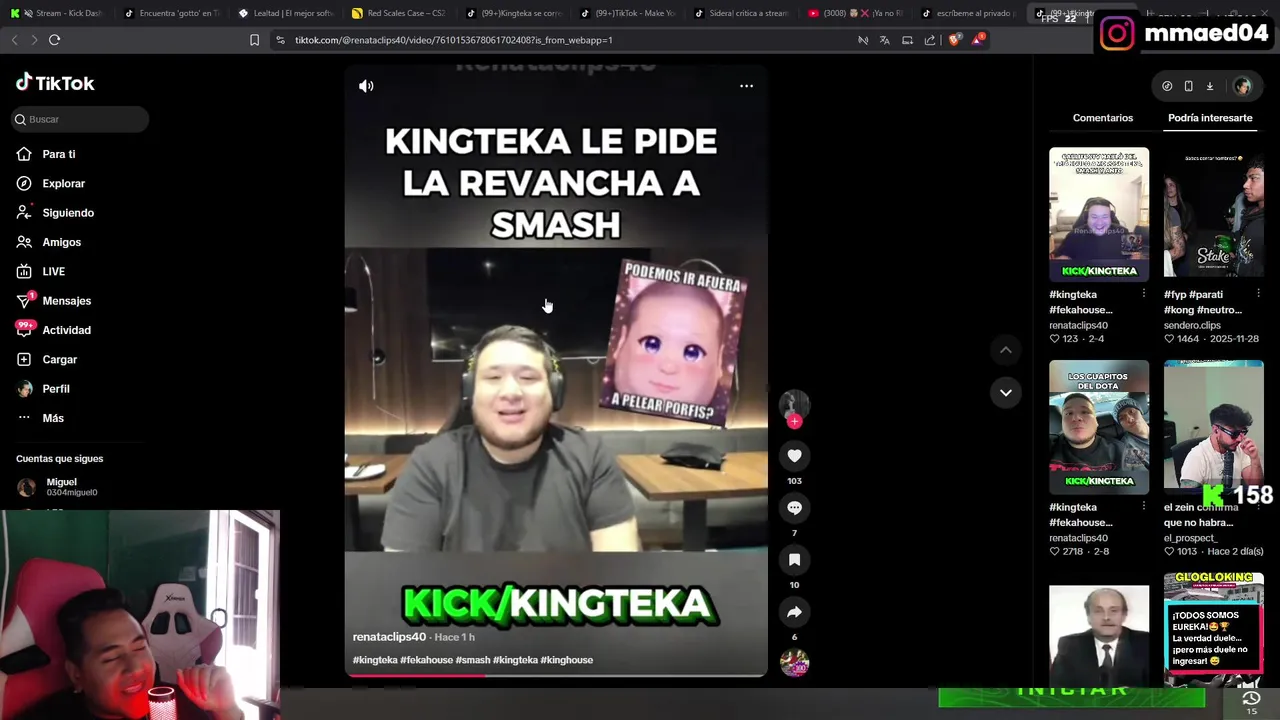Toggle the video sound speaker icon
This screenshot has height=720, width=1280.
(366, 86)
